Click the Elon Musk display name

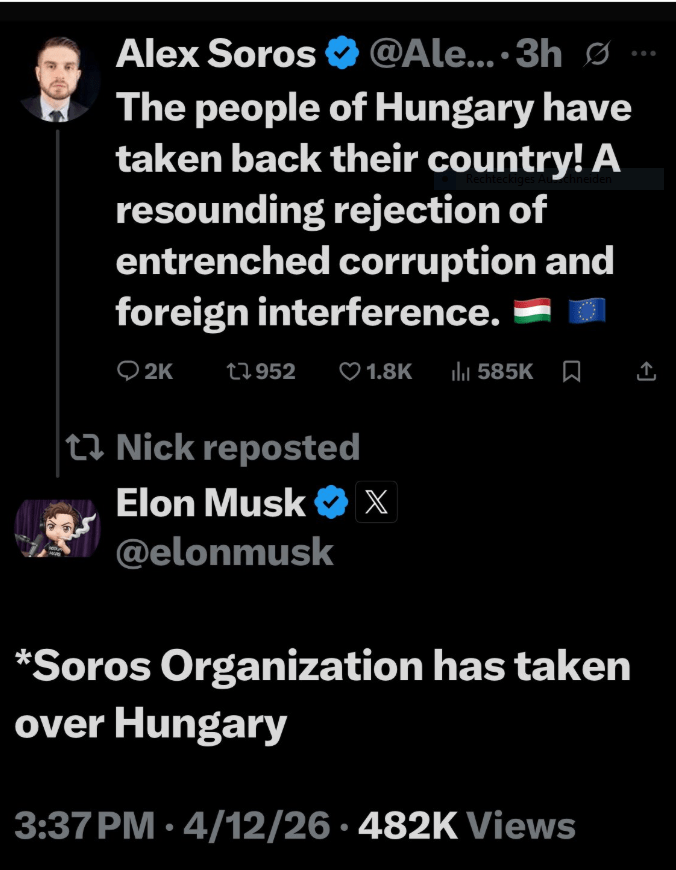click(211, 503)
